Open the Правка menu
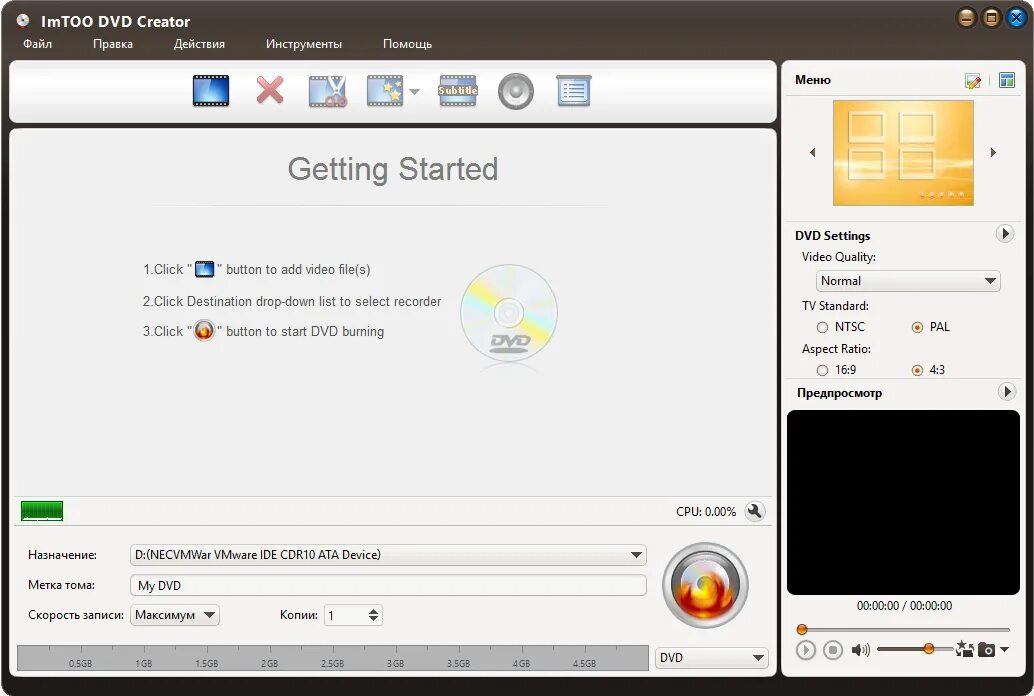 113,44
